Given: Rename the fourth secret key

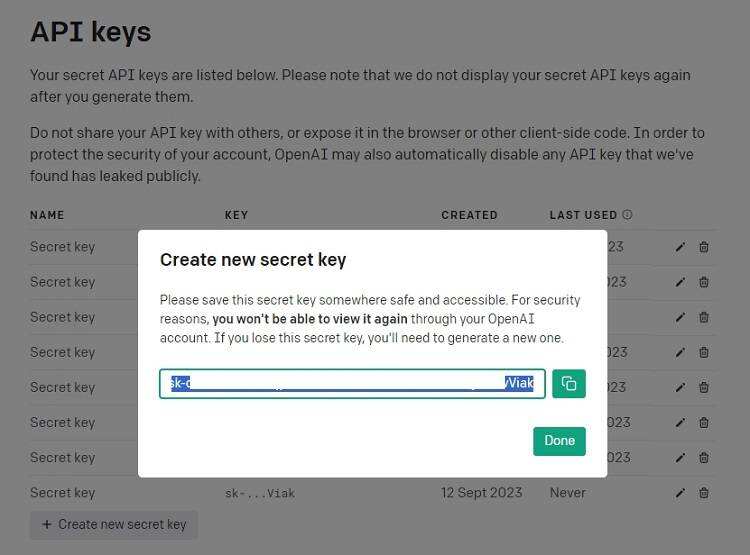Looking at the screenshot, I should (680, 352).
